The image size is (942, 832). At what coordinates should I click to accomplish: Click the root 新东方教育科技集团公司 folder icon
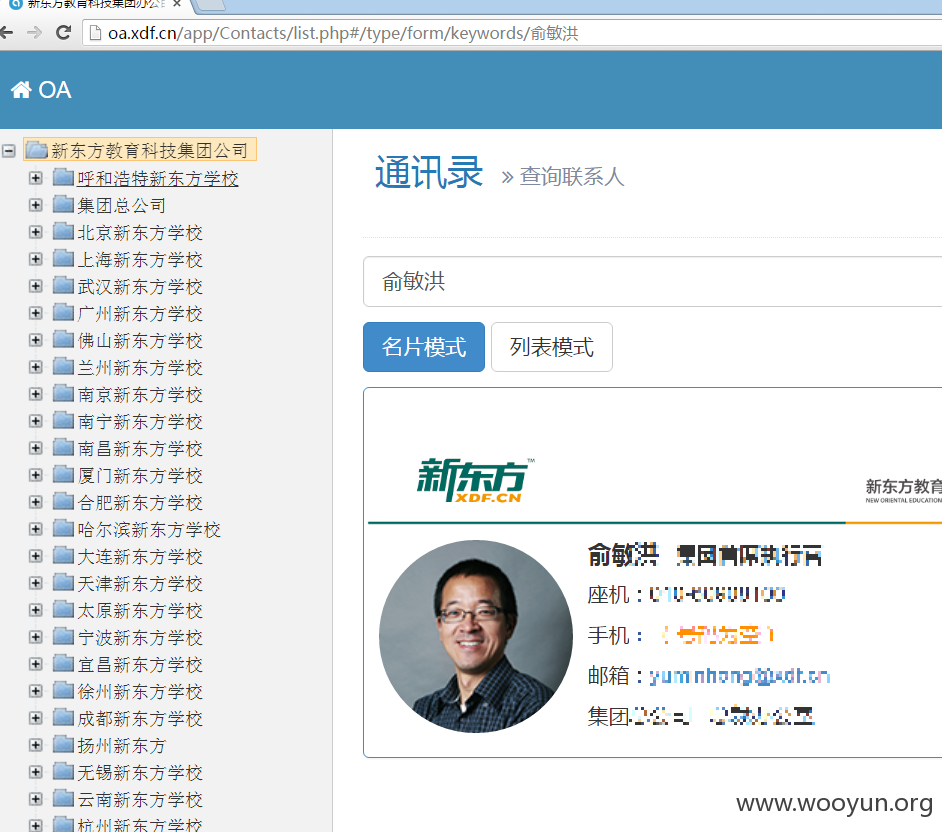pos(37,150)
